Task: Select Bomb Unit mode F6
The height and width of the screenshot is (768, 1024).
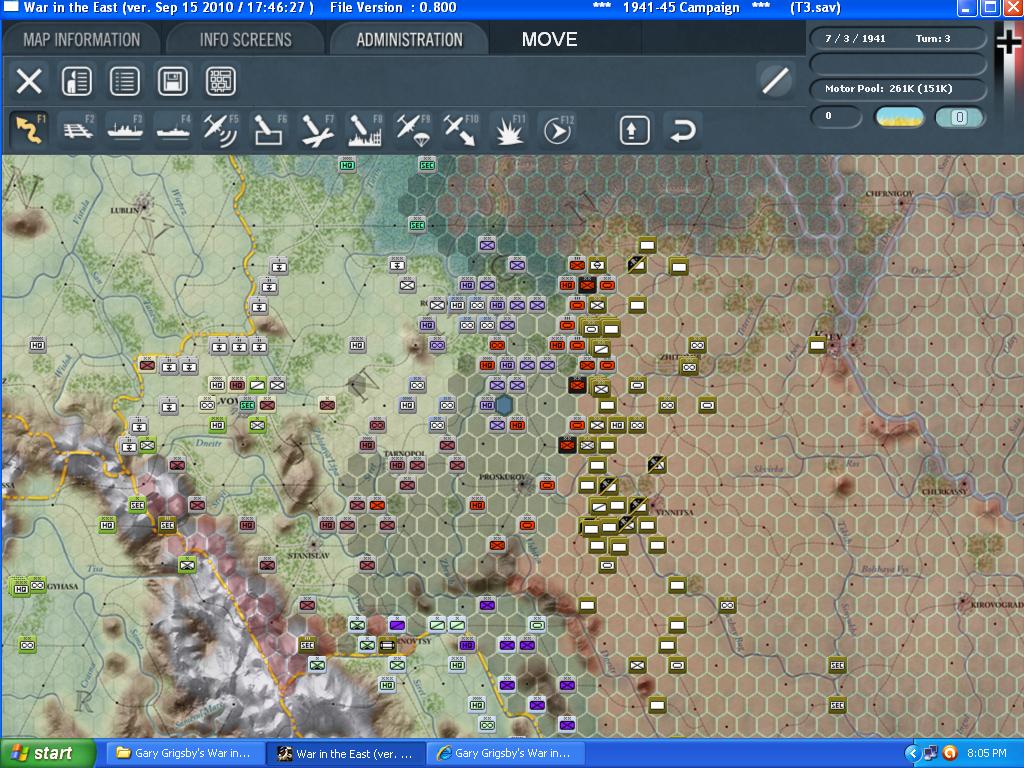Action: (x=268, y=129)
